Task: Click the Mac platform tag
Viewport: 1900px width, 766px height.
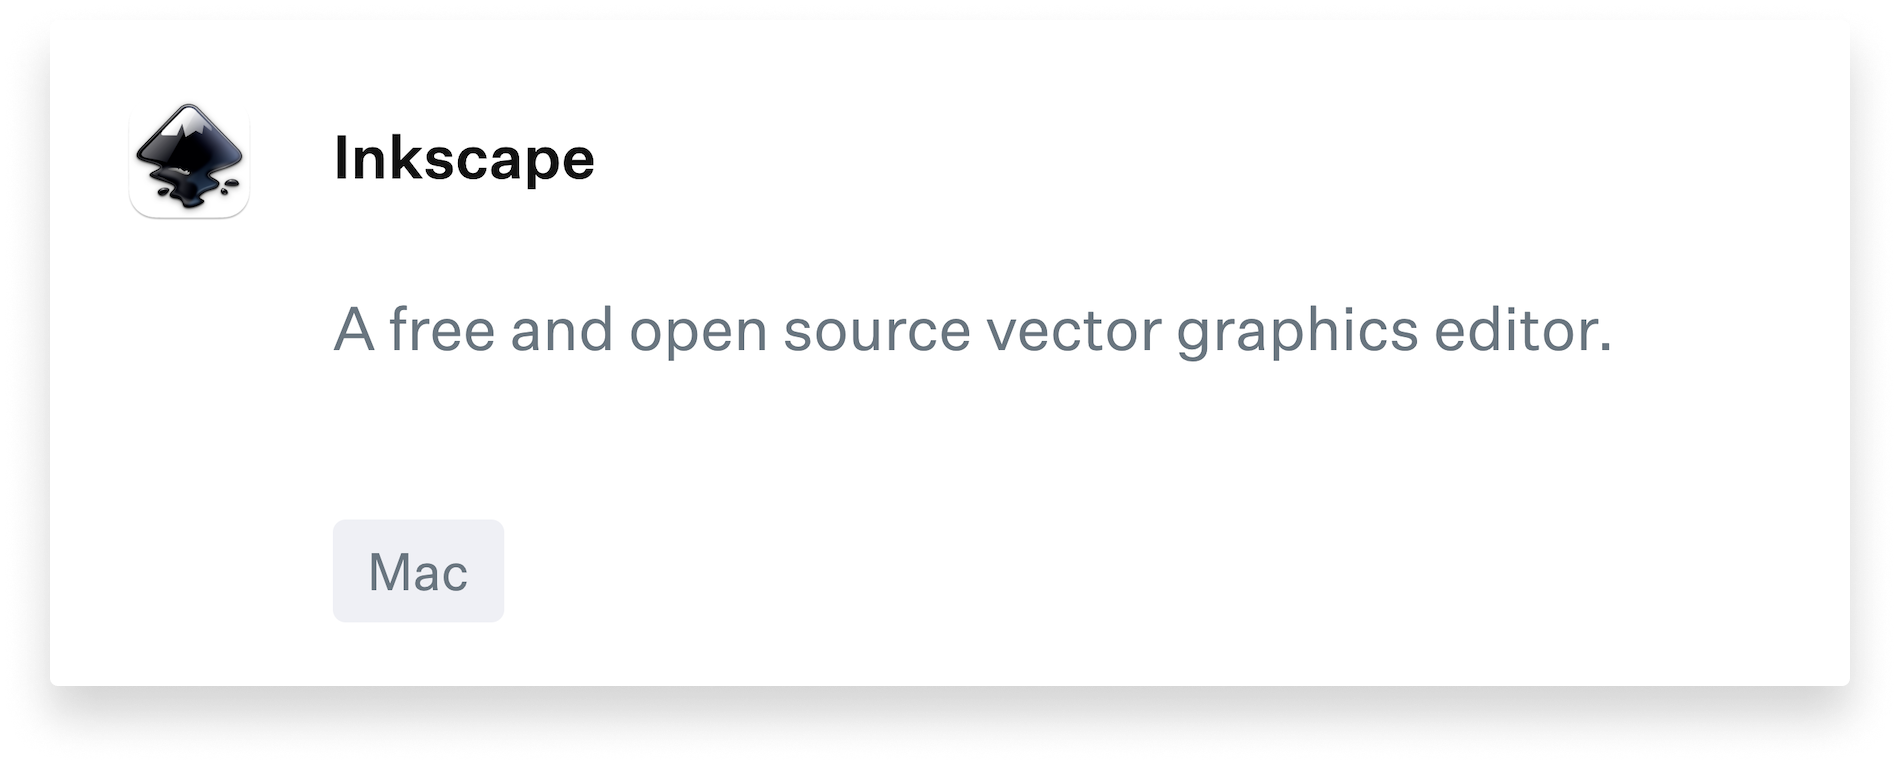Action: pos(418,571)
